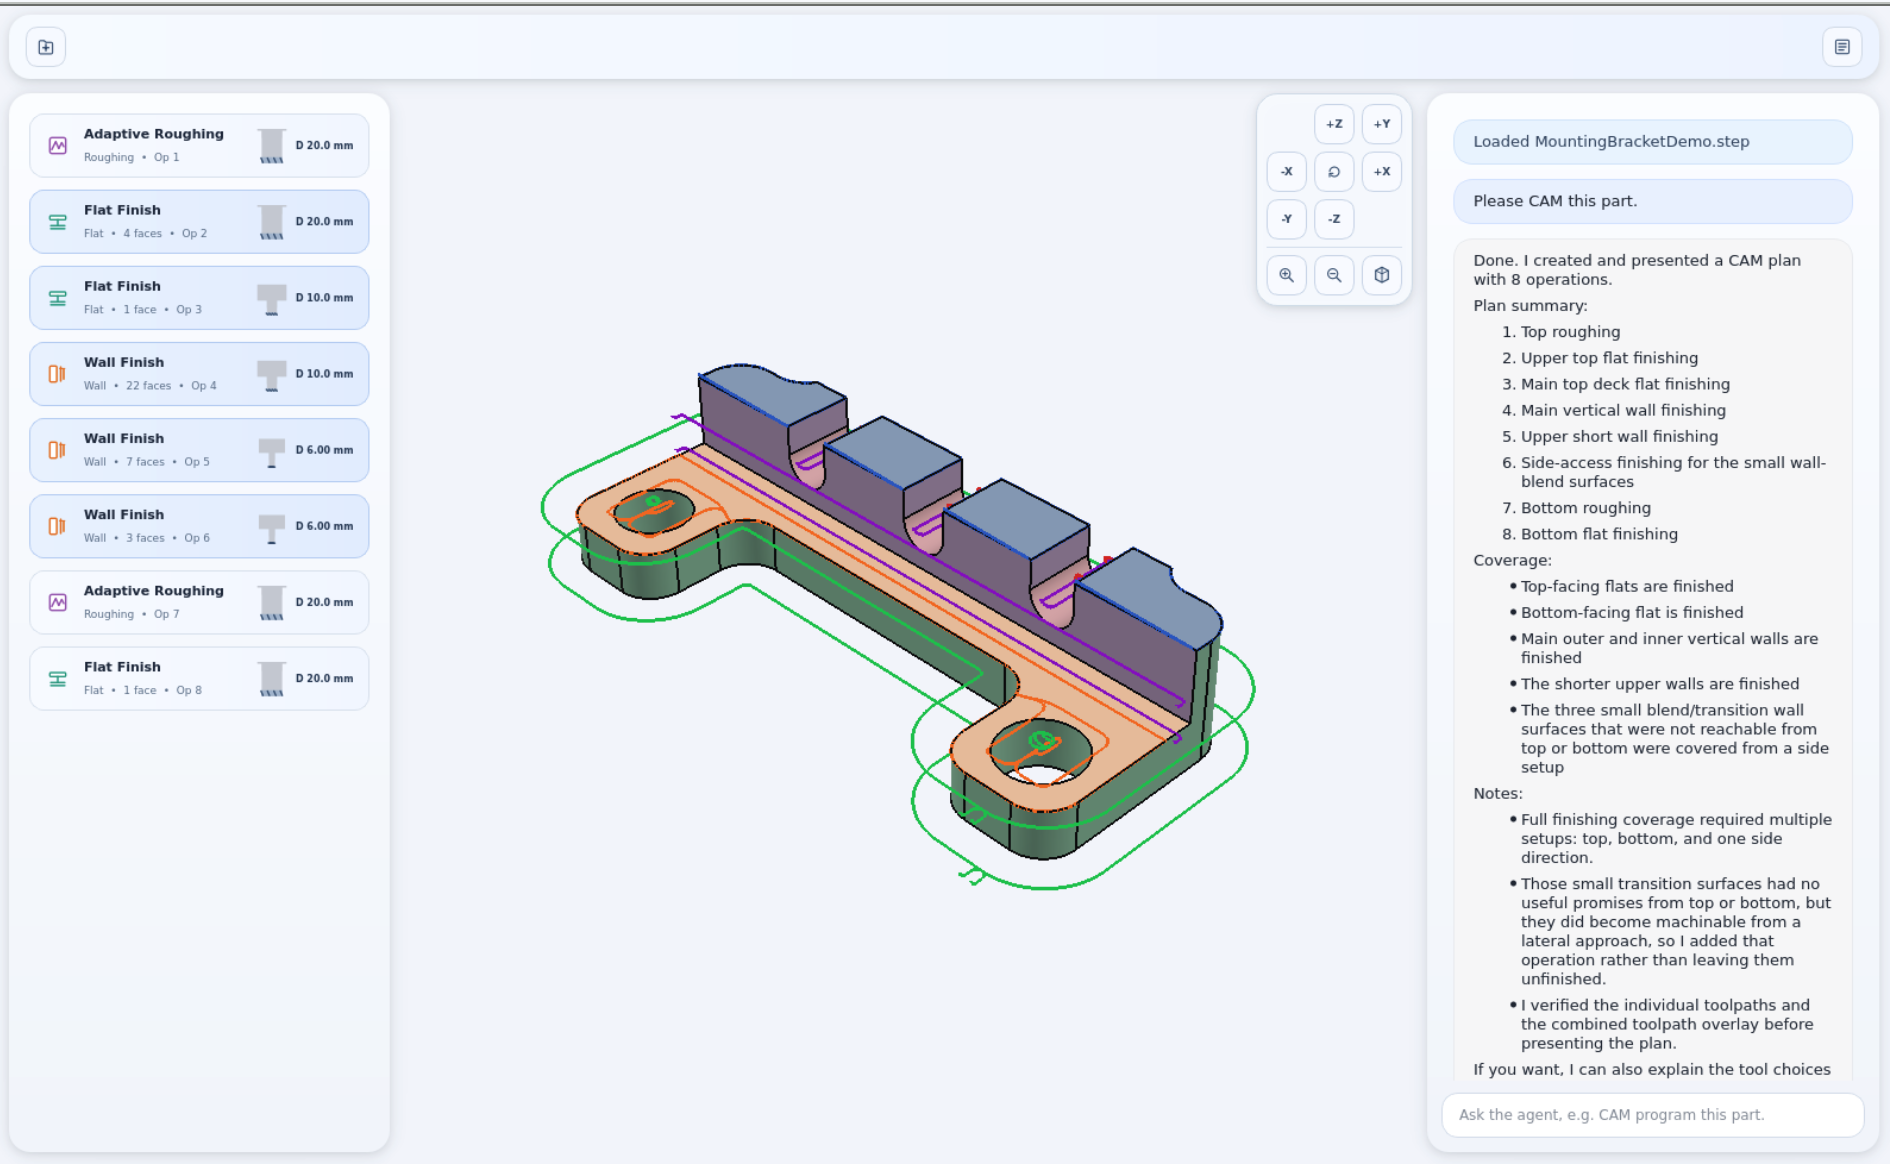Viewport: 1890px width, 1164px height.
Task: Snap the view to -X direction
Action: [x=1286, y=172]
